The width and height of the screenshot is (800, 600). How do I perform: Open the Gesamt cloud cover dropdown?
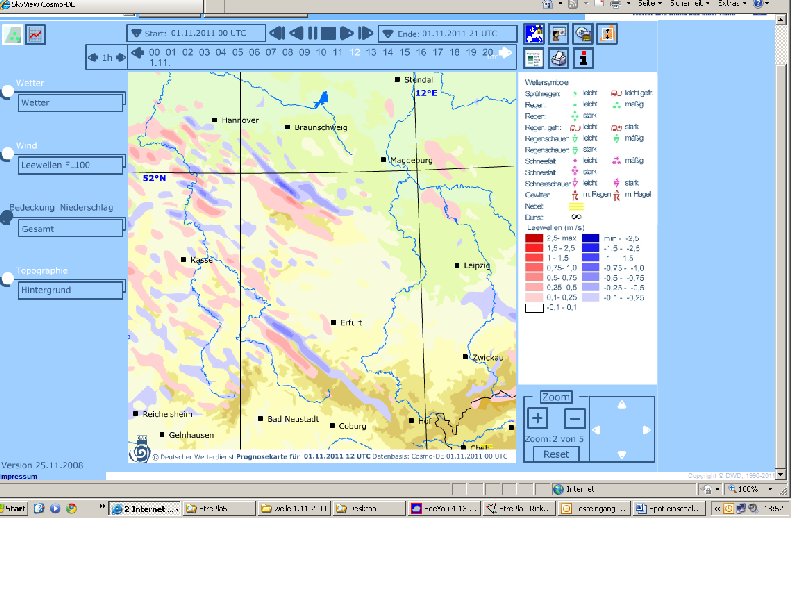click(x=71, y=228)
